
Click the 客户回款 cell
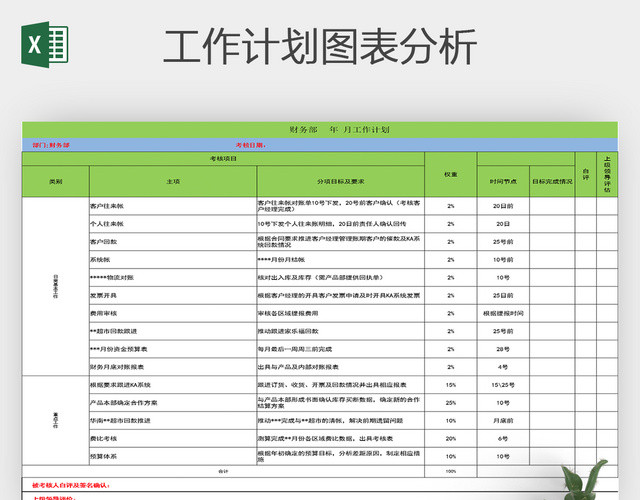[173, 242]
